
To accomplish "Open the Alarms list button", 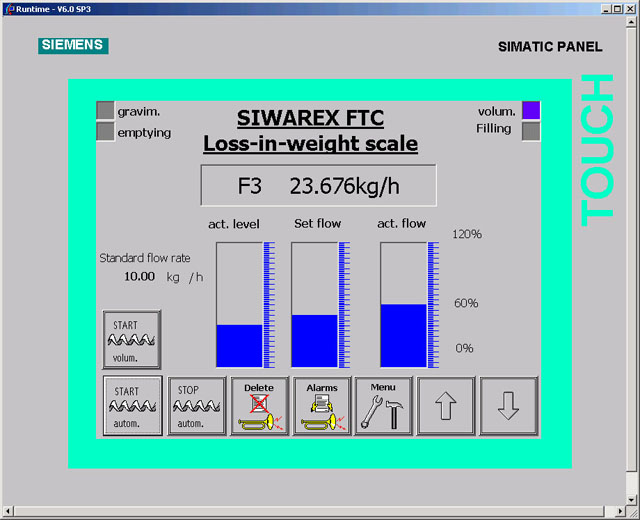I will coord(321,405).
